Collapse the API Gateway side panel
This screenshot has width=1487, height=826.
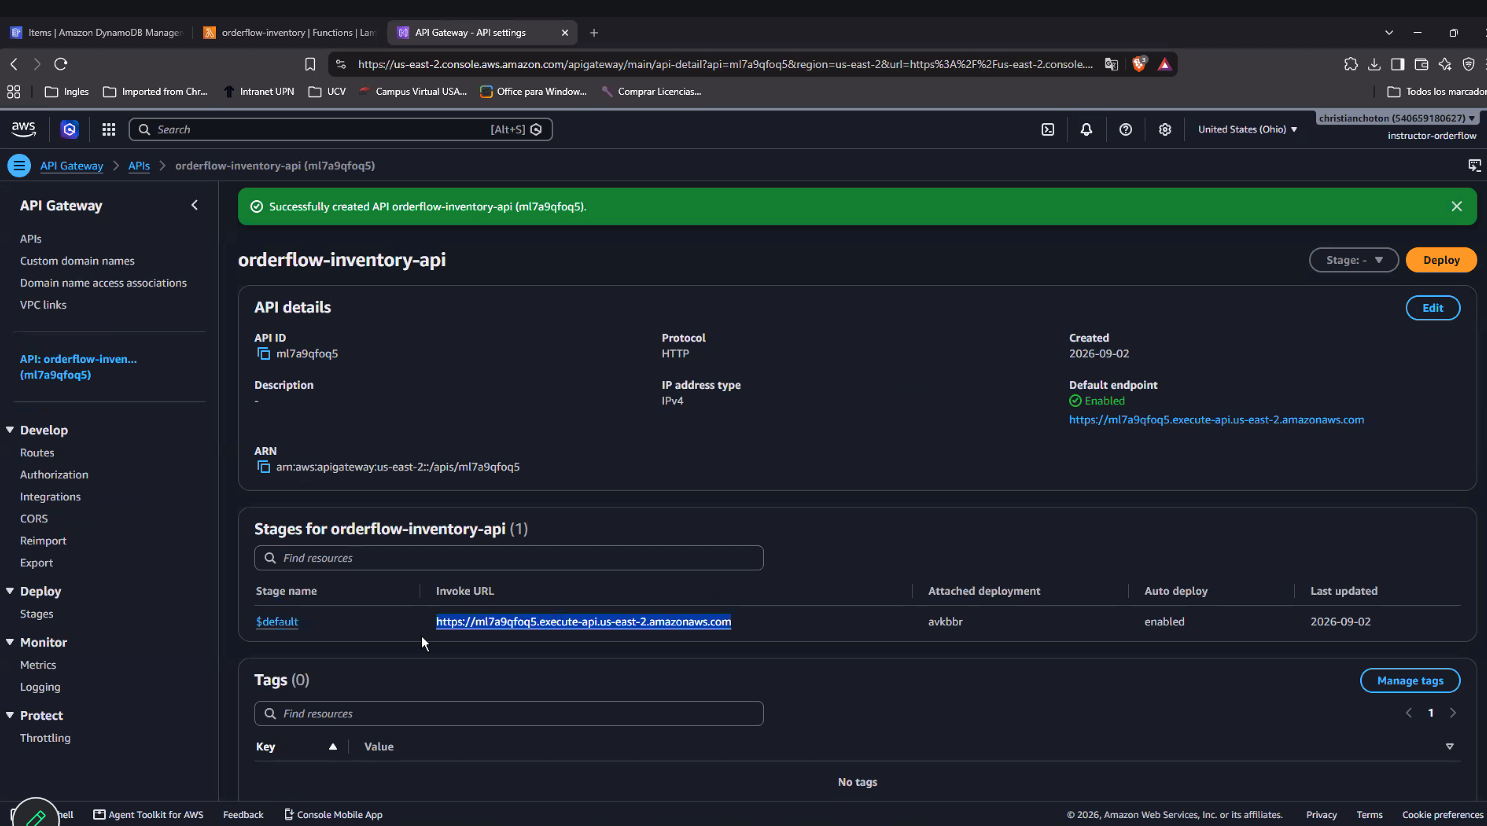click(195, 205)
